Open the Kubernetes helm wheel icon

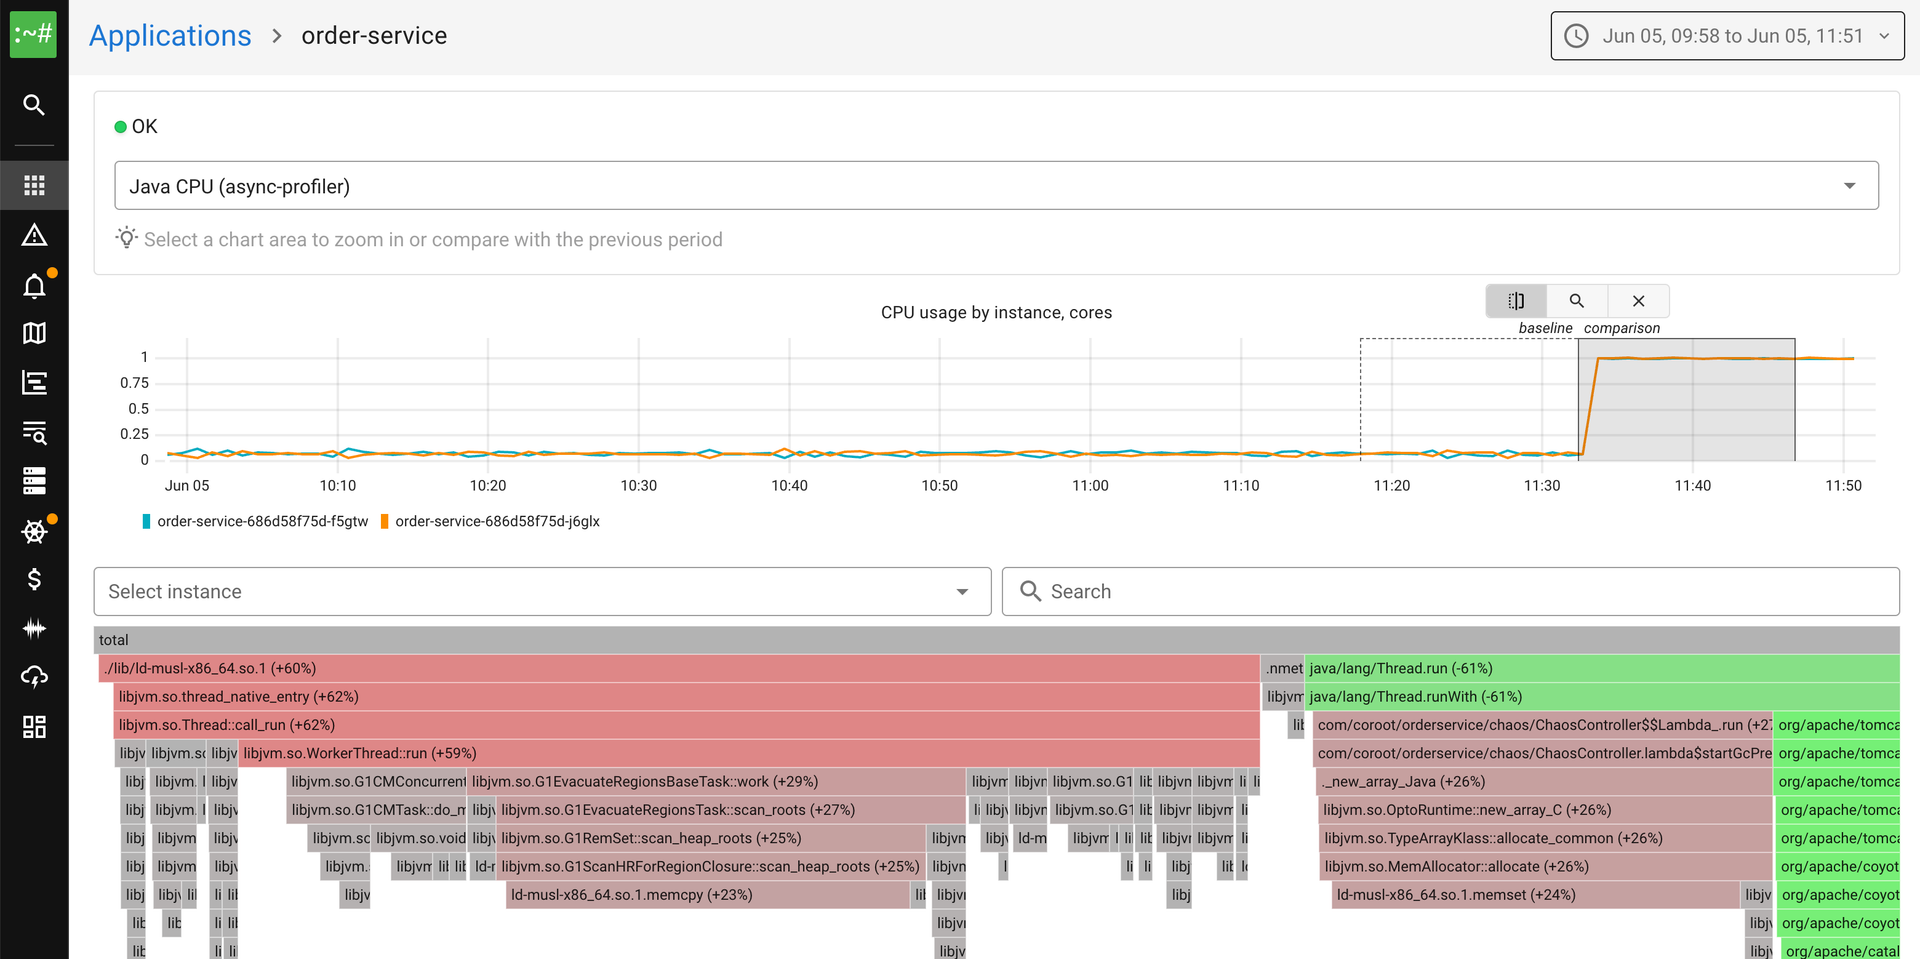point(34,531)
